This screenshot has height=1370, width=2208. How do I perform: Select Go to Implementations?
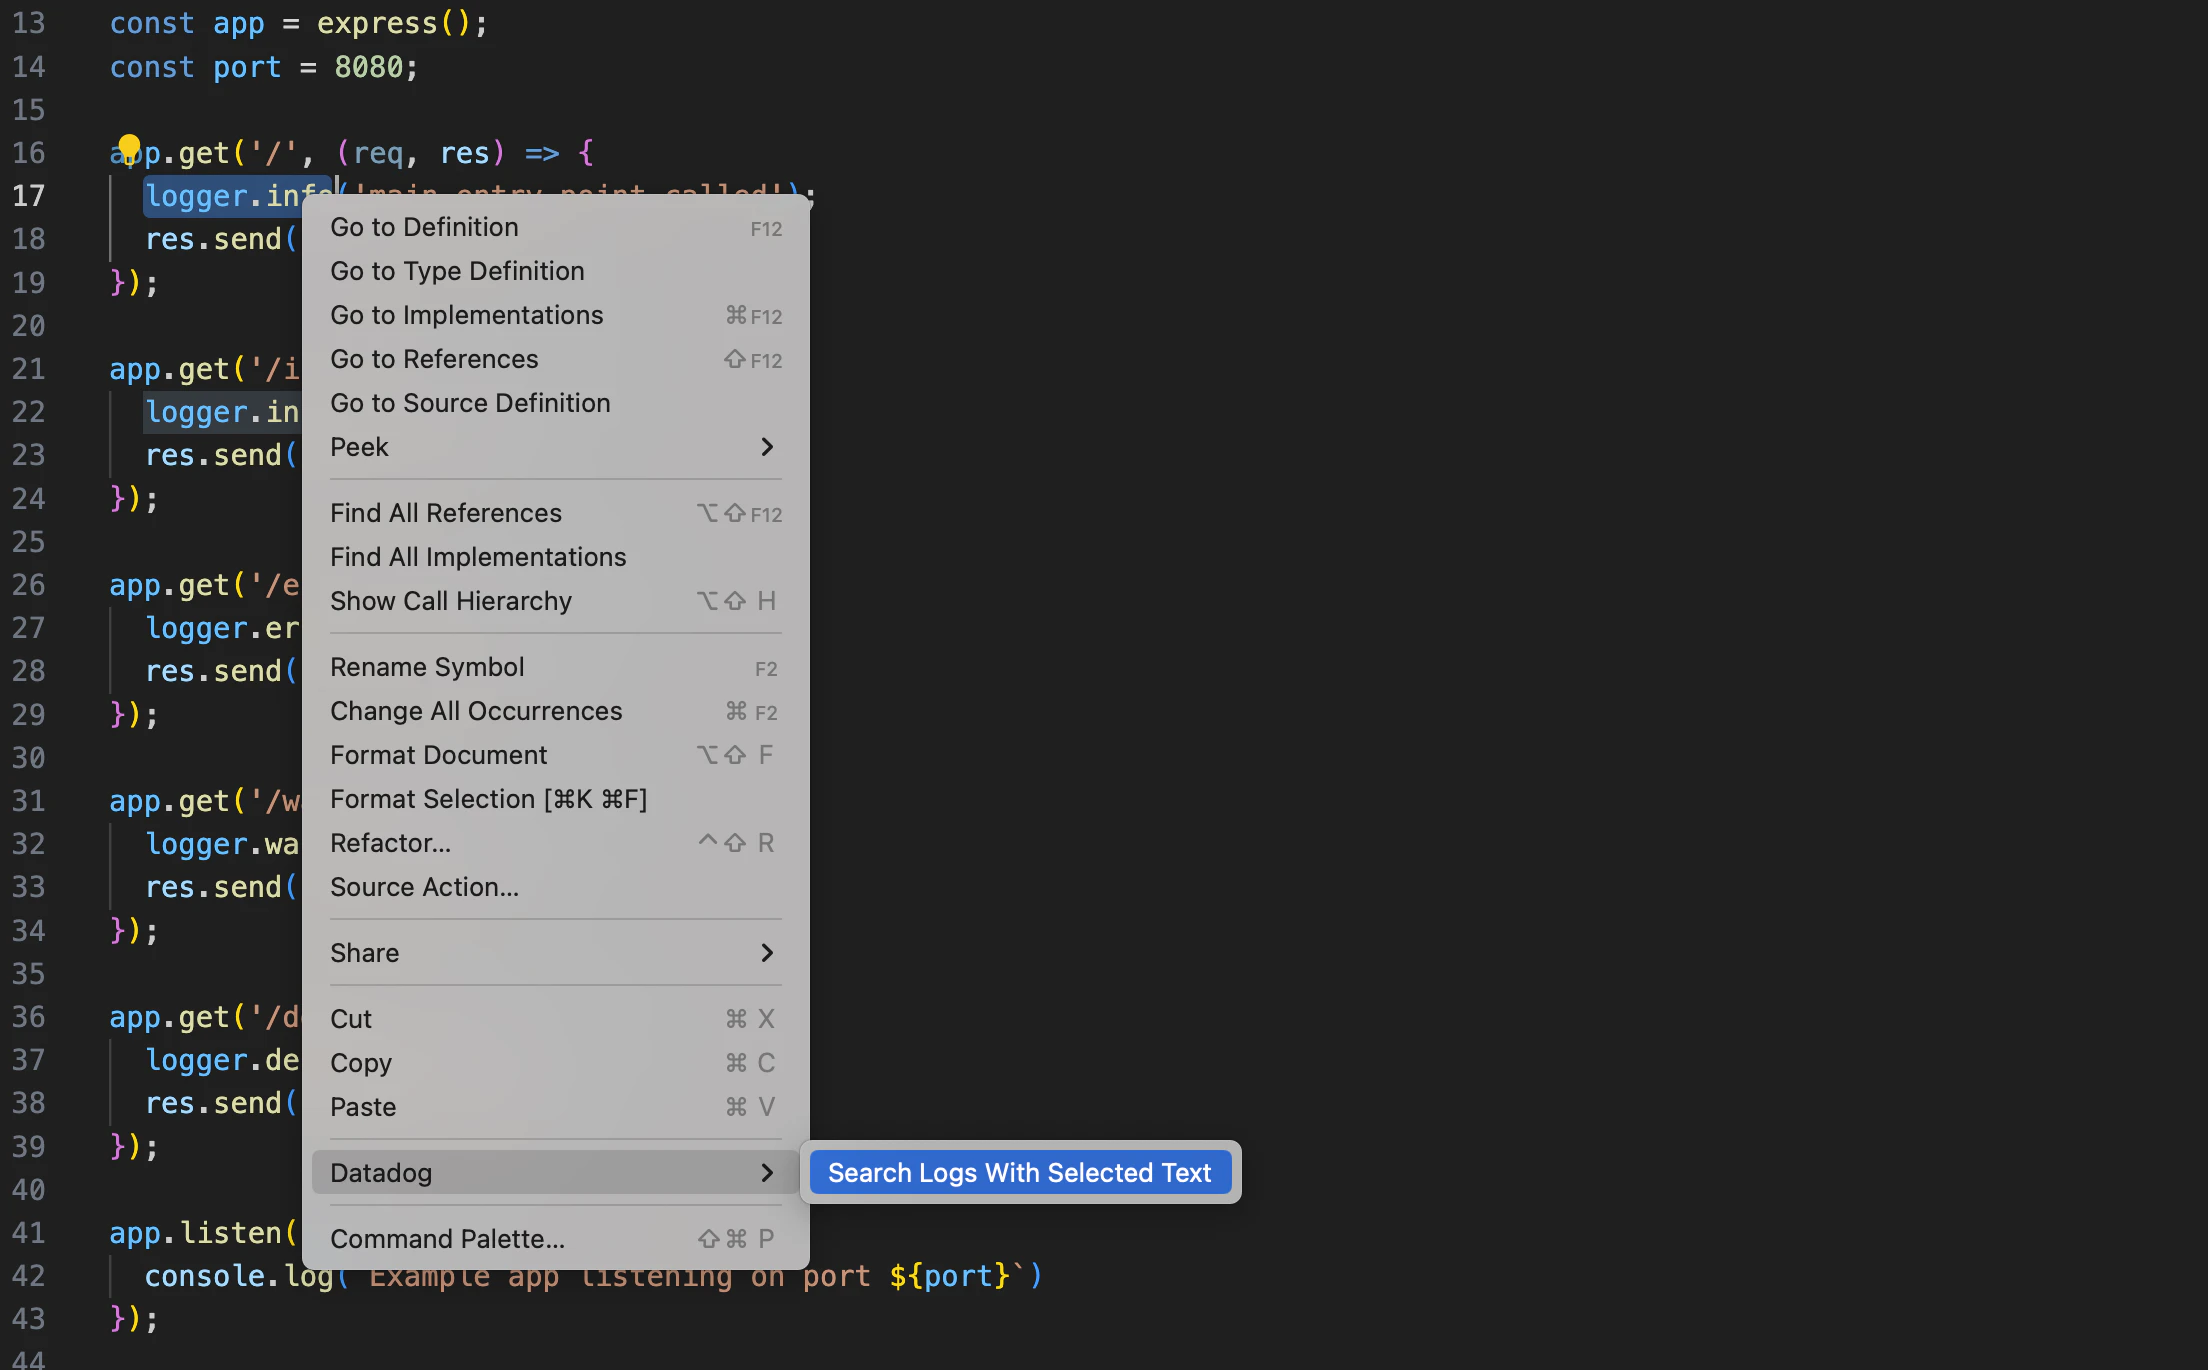coord(466,315)
